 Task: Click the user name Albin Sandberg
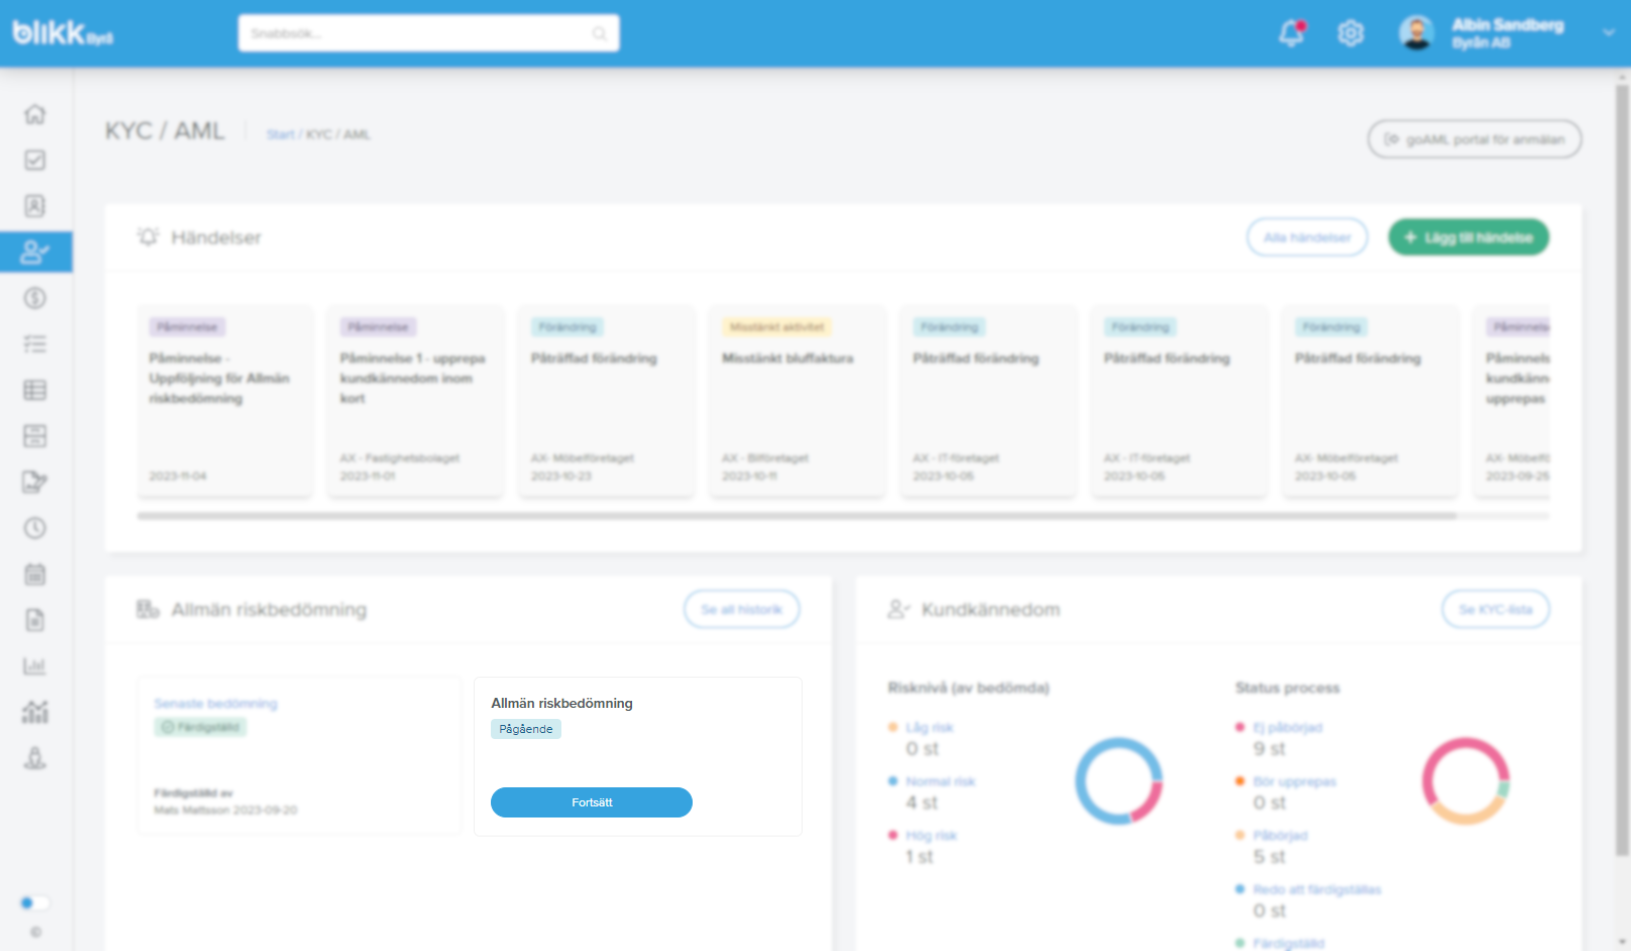coord(1507,25)
